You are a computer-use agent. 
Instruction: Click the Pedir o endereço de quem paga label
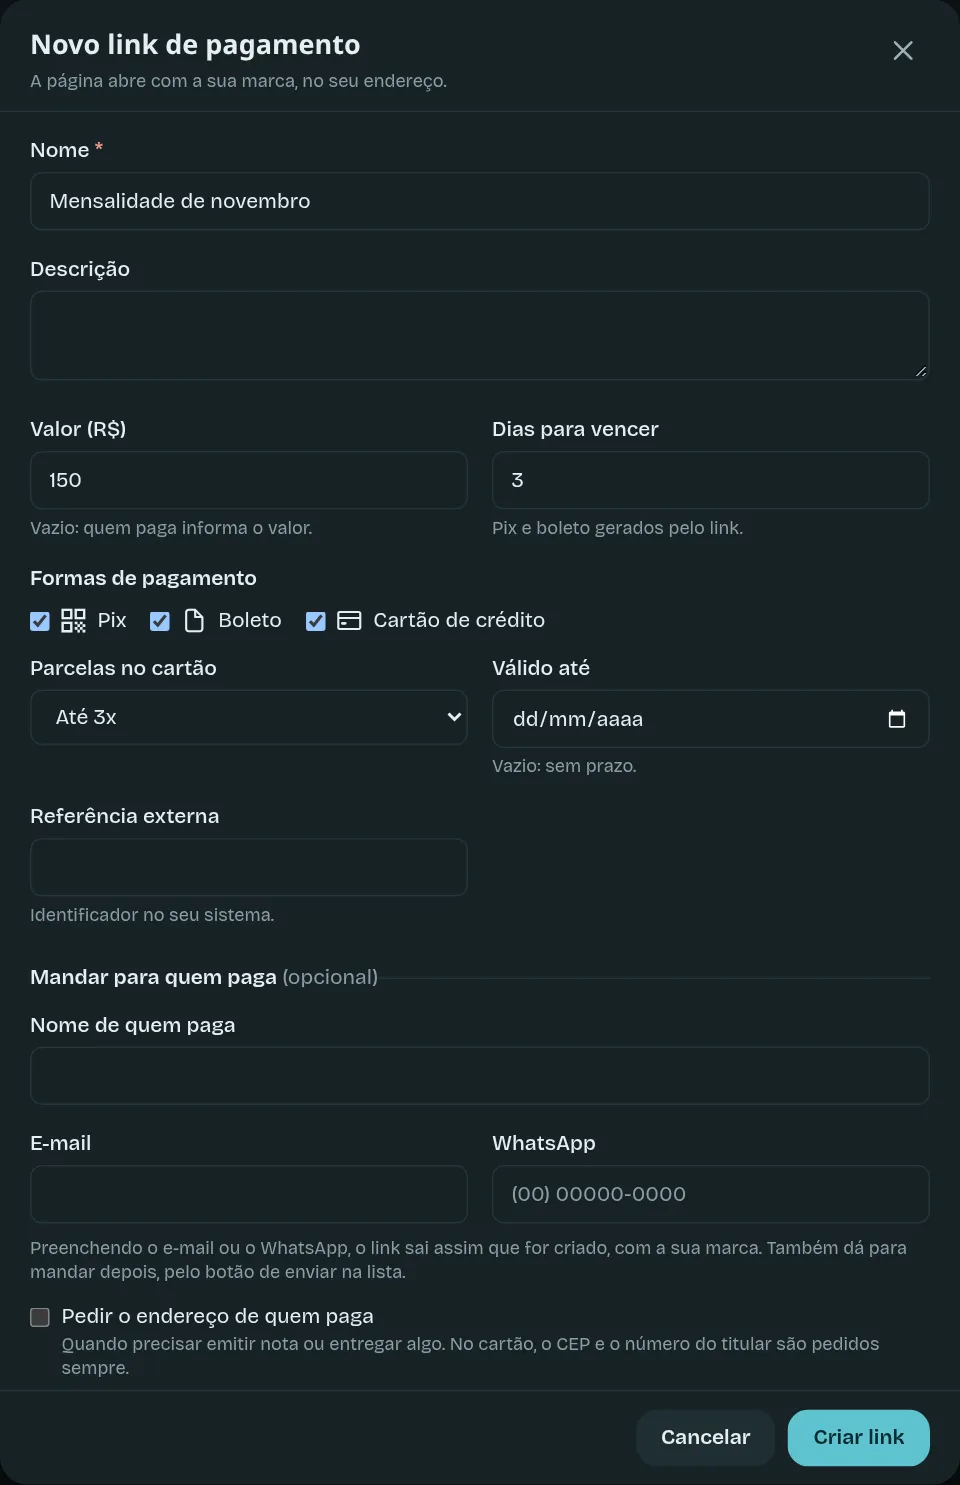tap(217, 1316)
